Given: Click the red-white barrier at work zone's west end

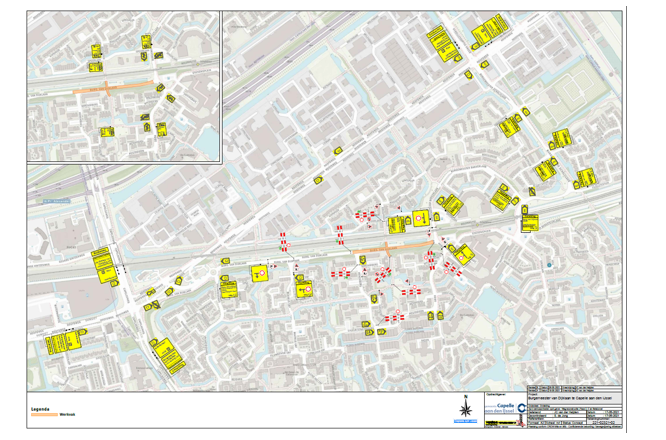Looking at the screenshot, I should click(x=339, y=236).
